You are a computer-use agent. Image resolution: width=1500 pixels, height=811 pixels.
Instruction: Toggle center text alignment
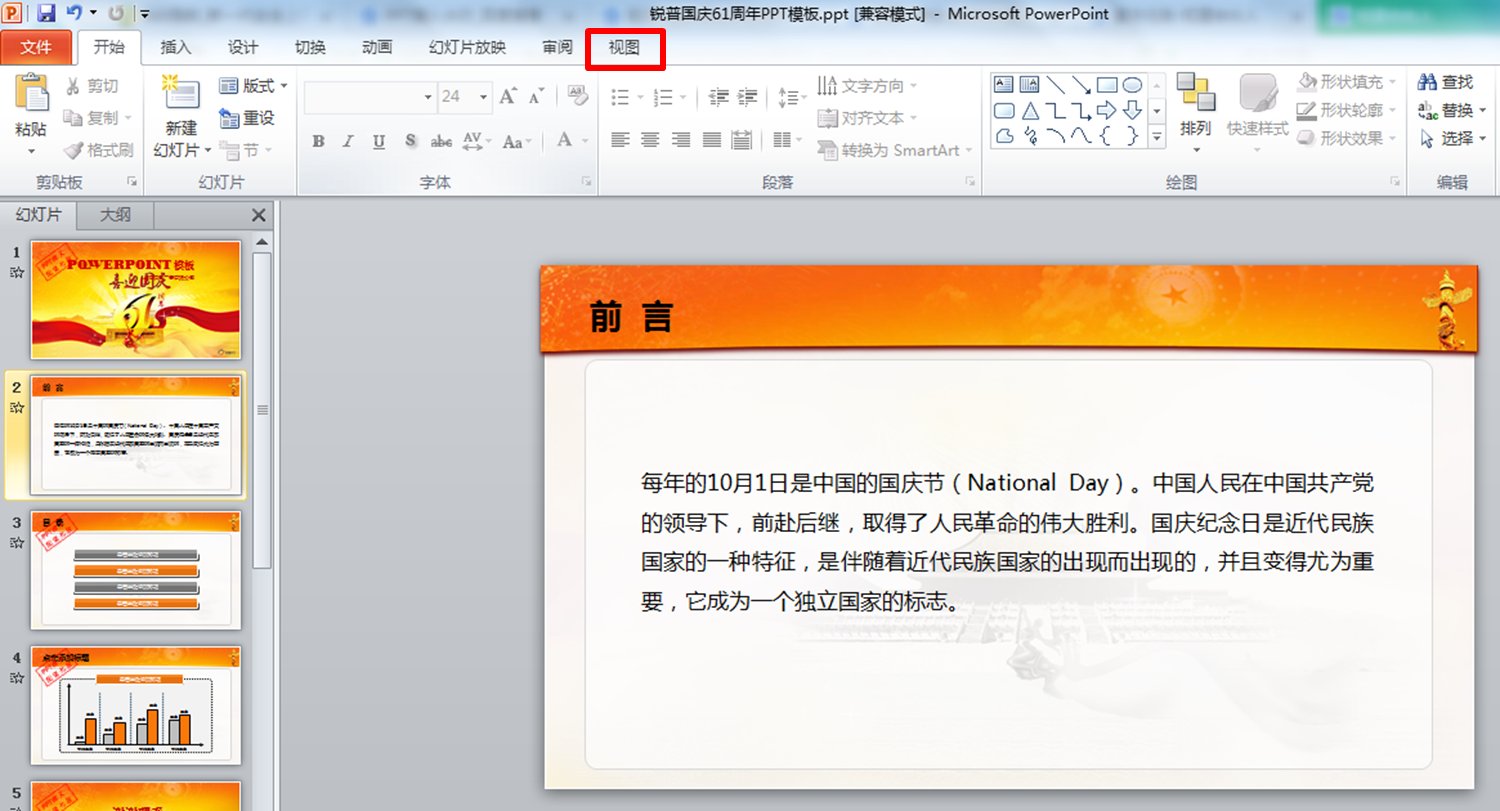coord(650,140)
